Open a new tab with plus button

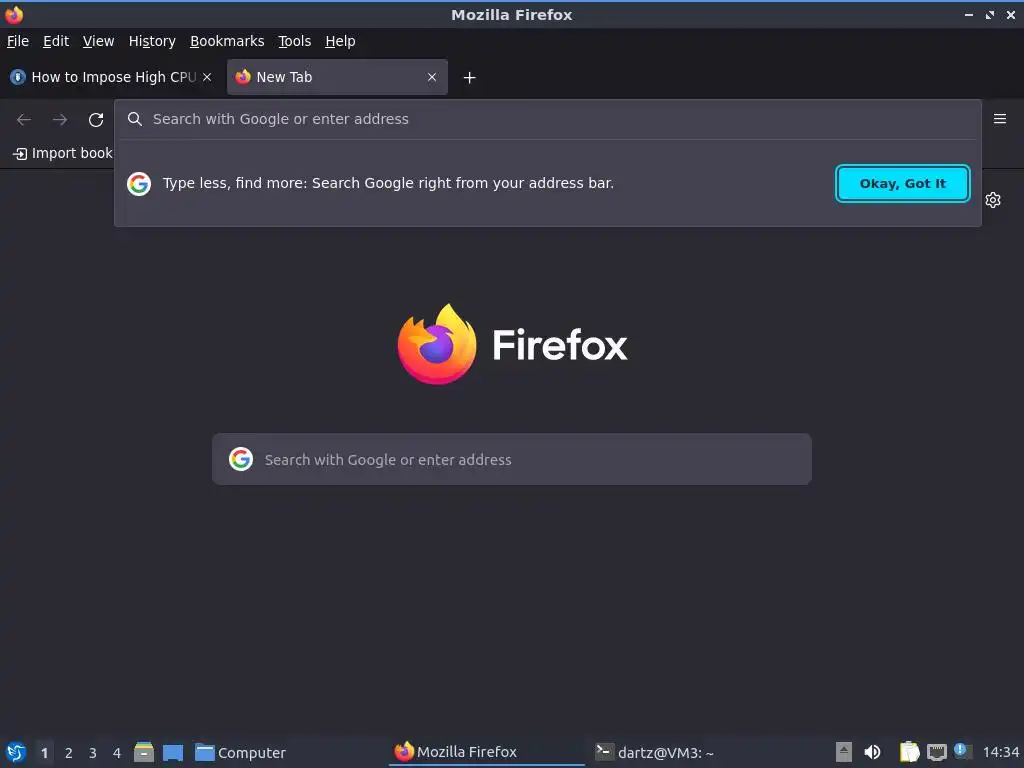coord(469,78)
